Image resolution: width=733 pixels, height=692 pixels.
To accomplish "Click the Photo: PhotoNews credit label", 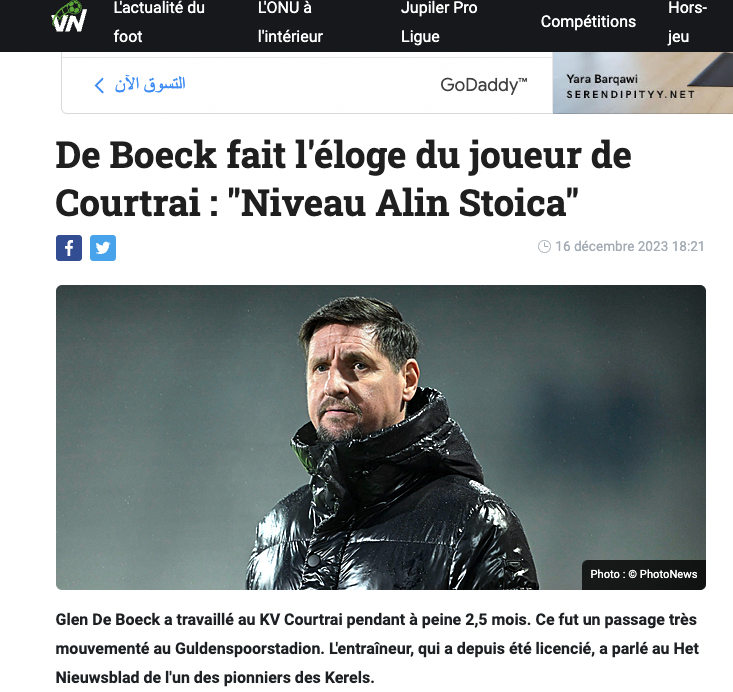I will point(644,574).
